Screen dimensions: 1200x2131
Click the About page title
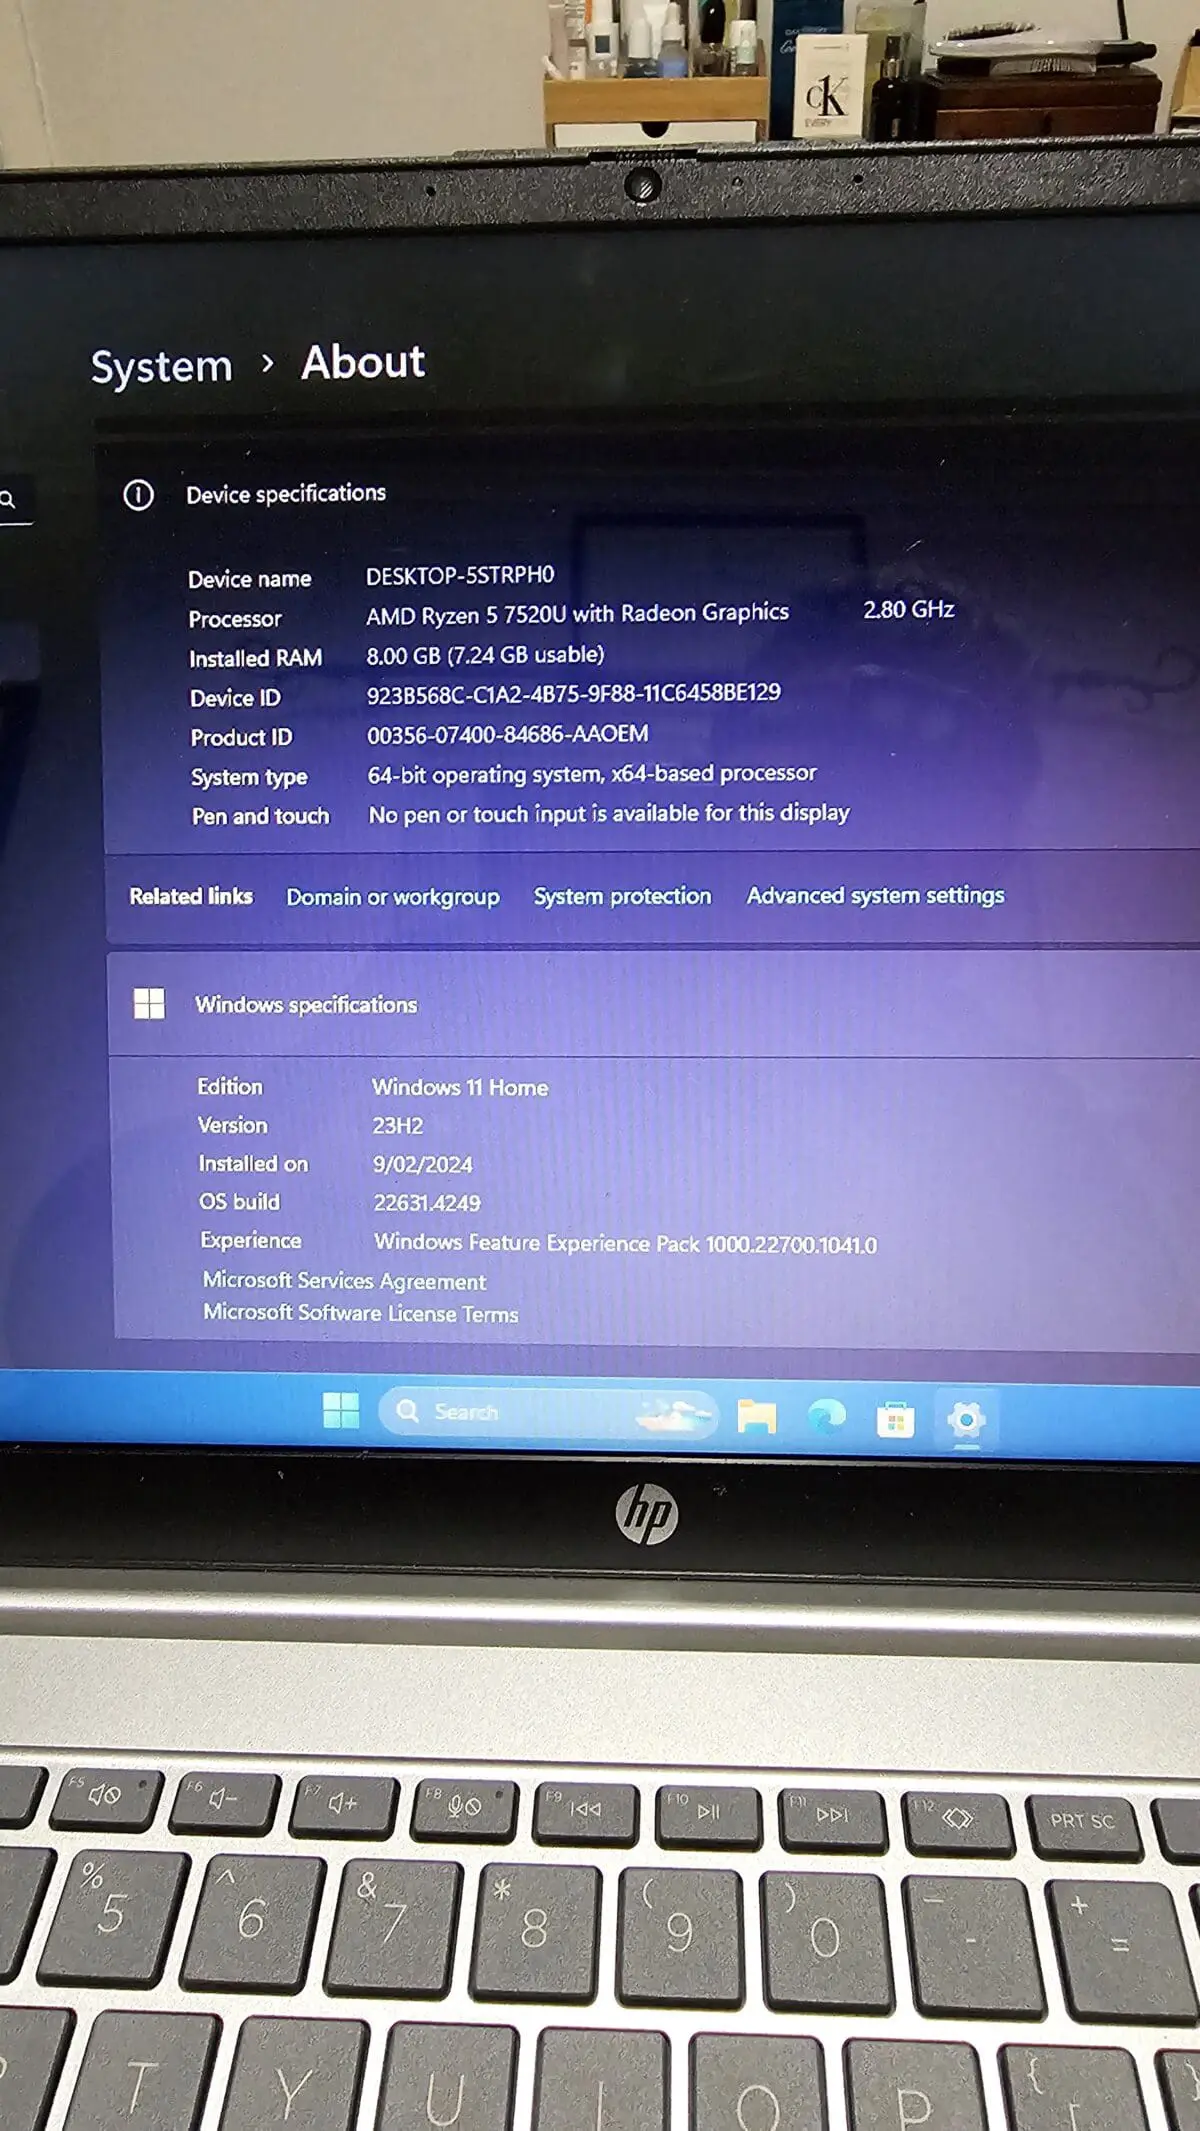coord(363,362)
